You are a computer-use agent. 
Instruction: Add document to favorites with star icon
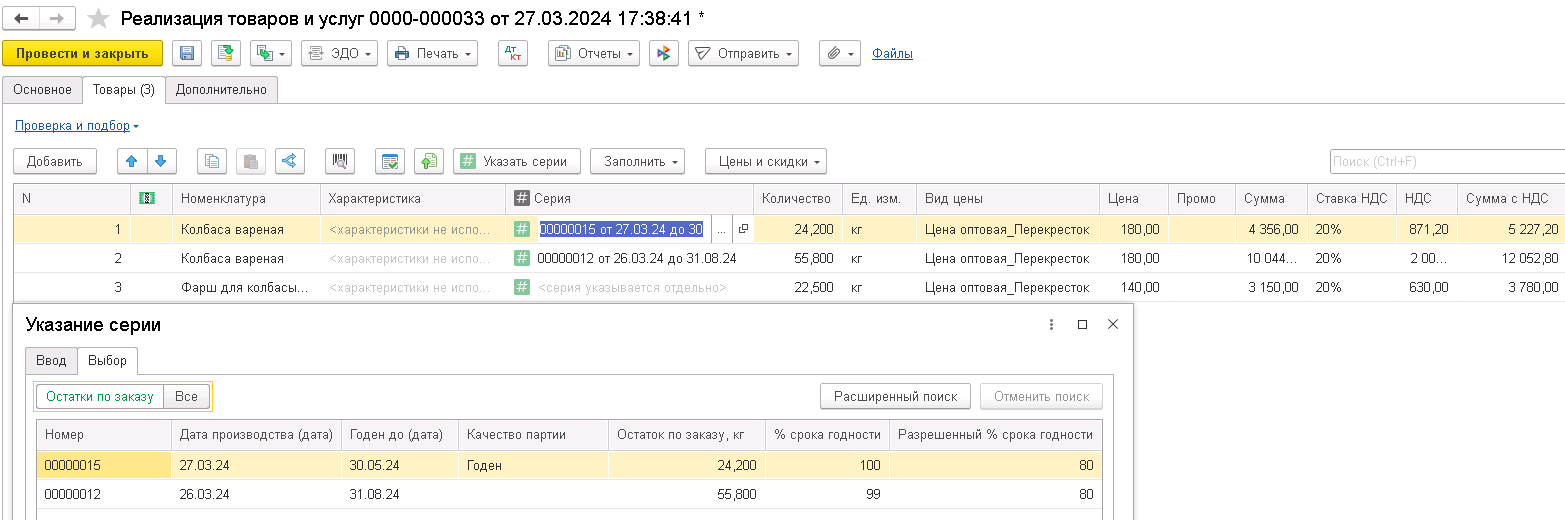(98, 19)
